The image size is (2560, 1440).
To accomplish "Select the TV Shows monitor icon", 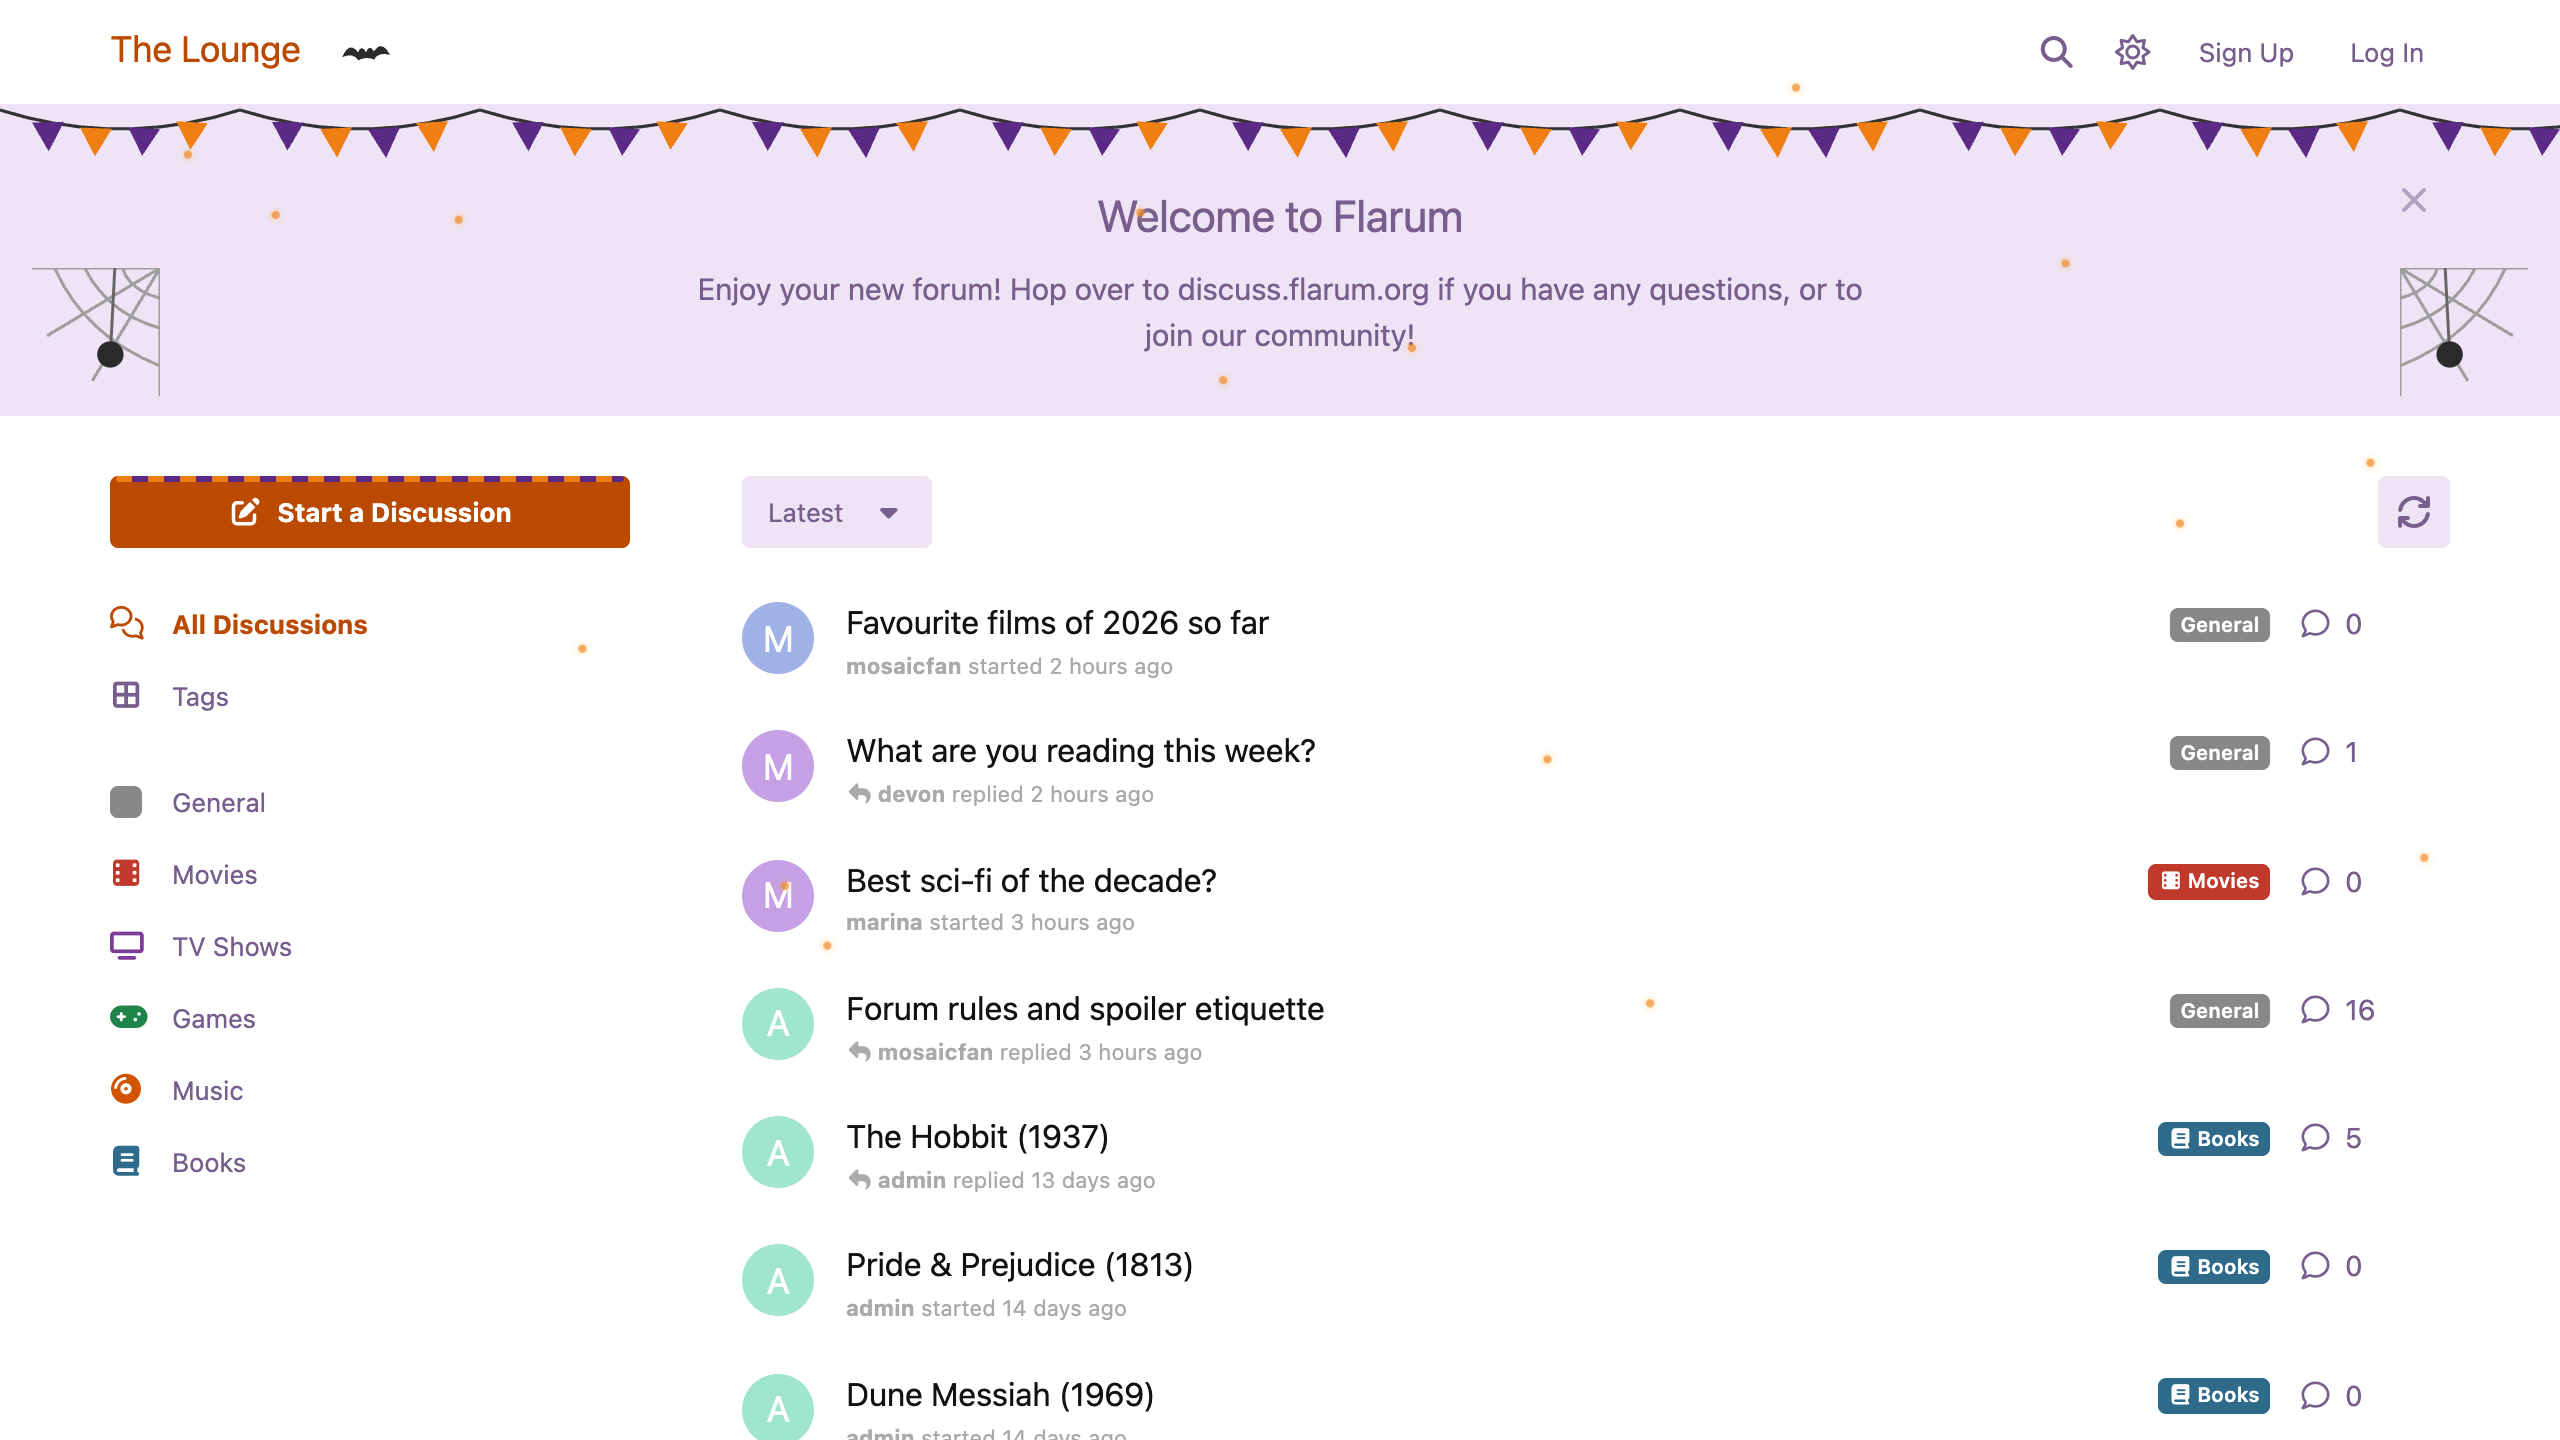I will coord(127,945).
